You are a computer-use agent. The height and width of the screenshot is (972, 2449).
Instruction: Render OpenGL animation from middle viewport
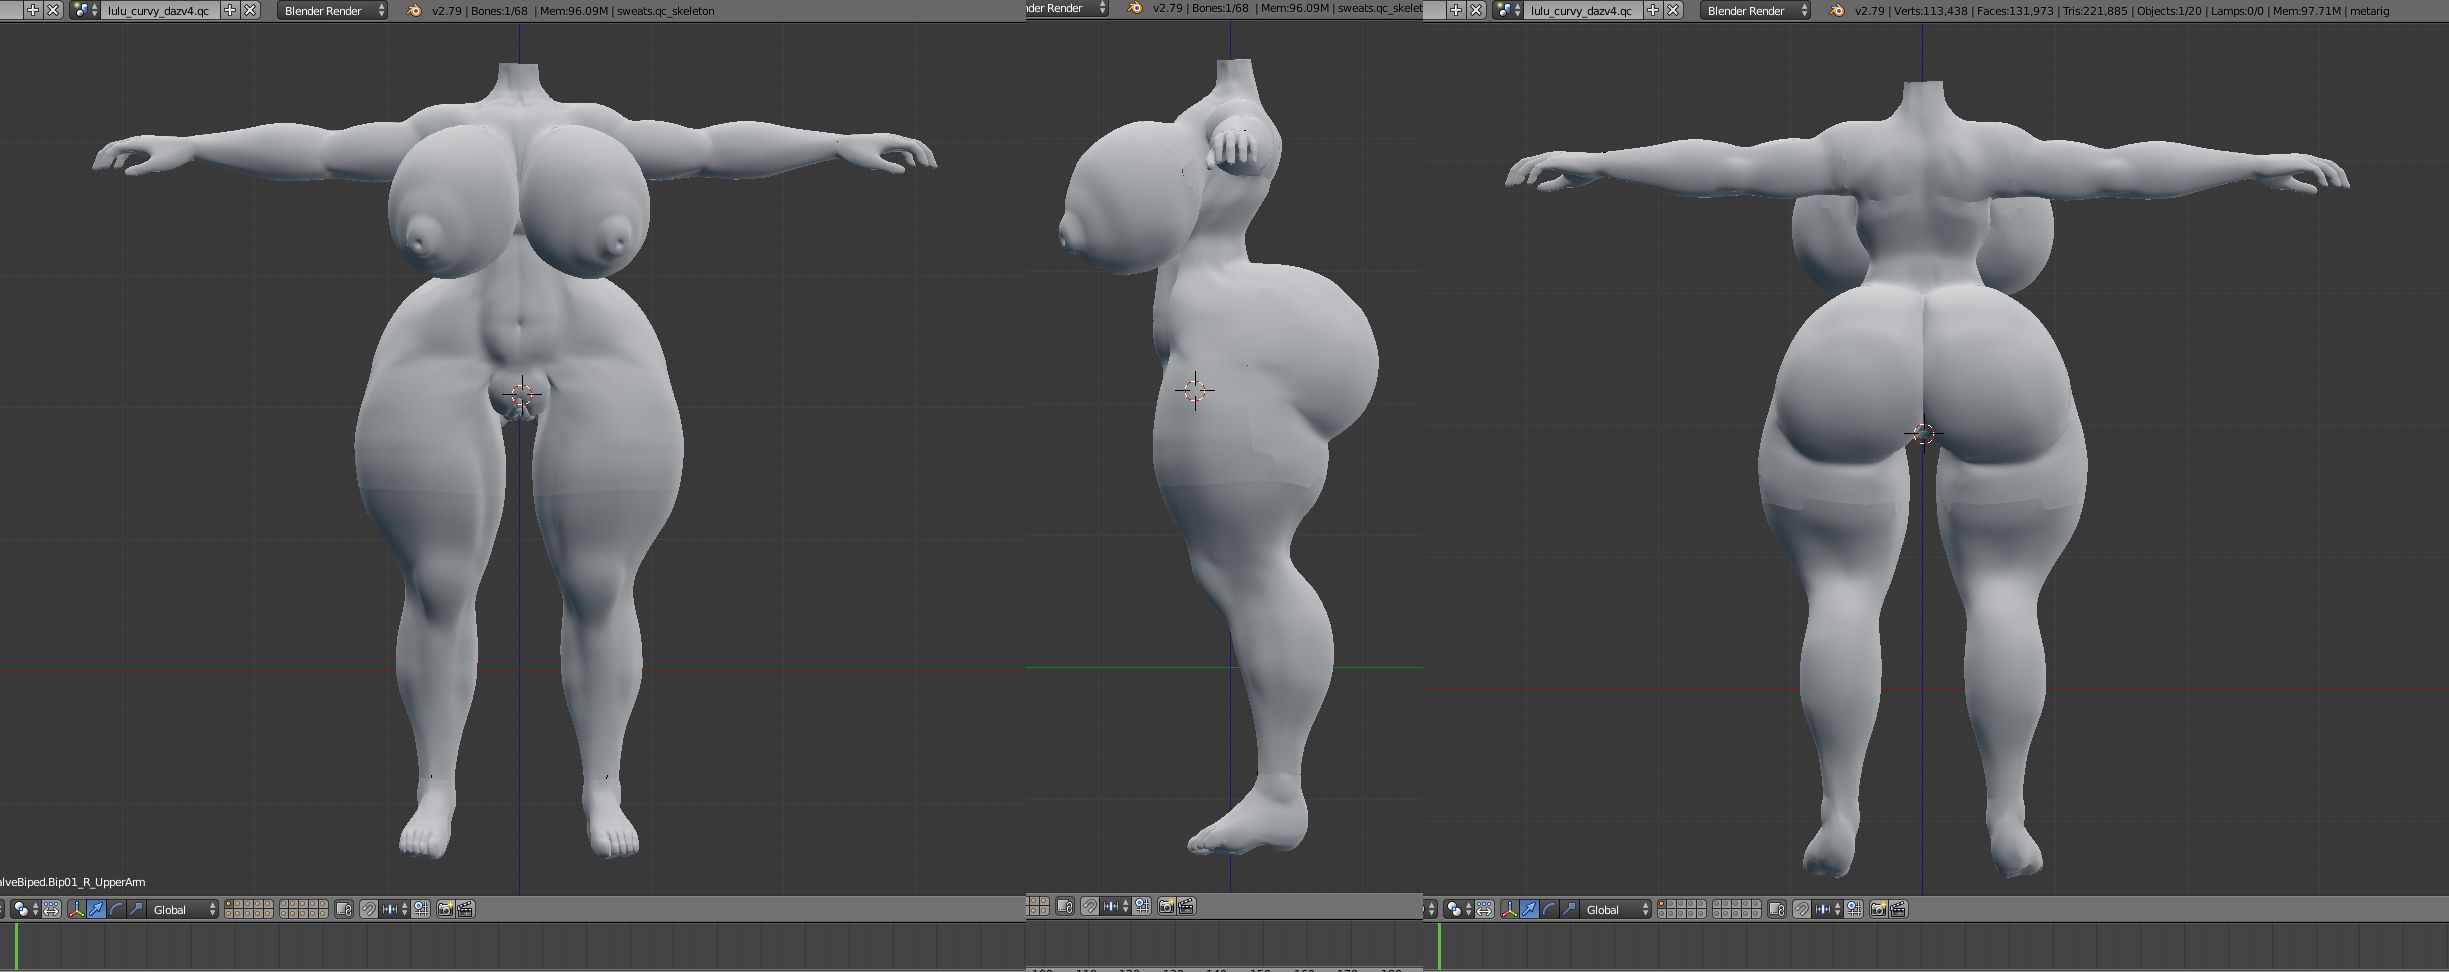click(x=1186, y=907)
